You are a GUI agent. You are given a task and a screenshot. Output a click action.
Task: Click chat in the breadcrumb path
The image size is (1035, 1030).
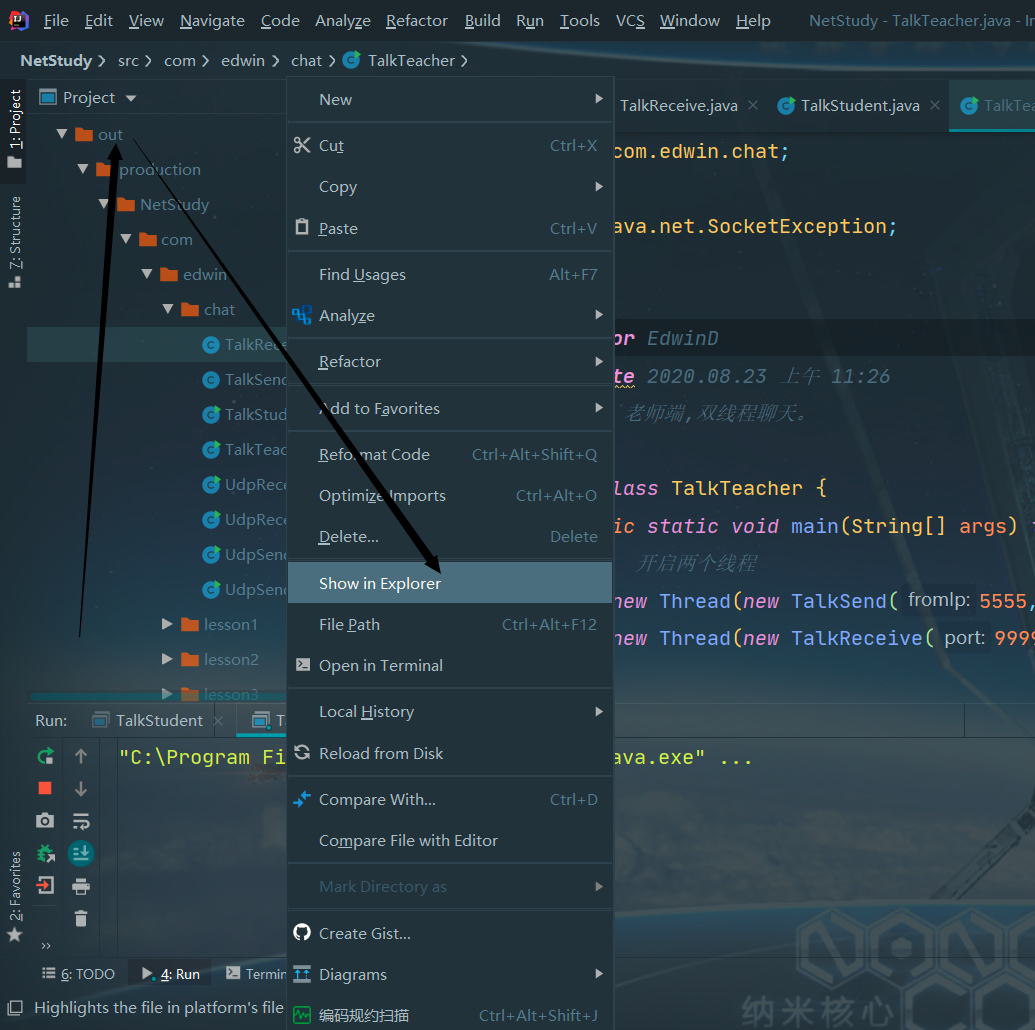point(306,61)
